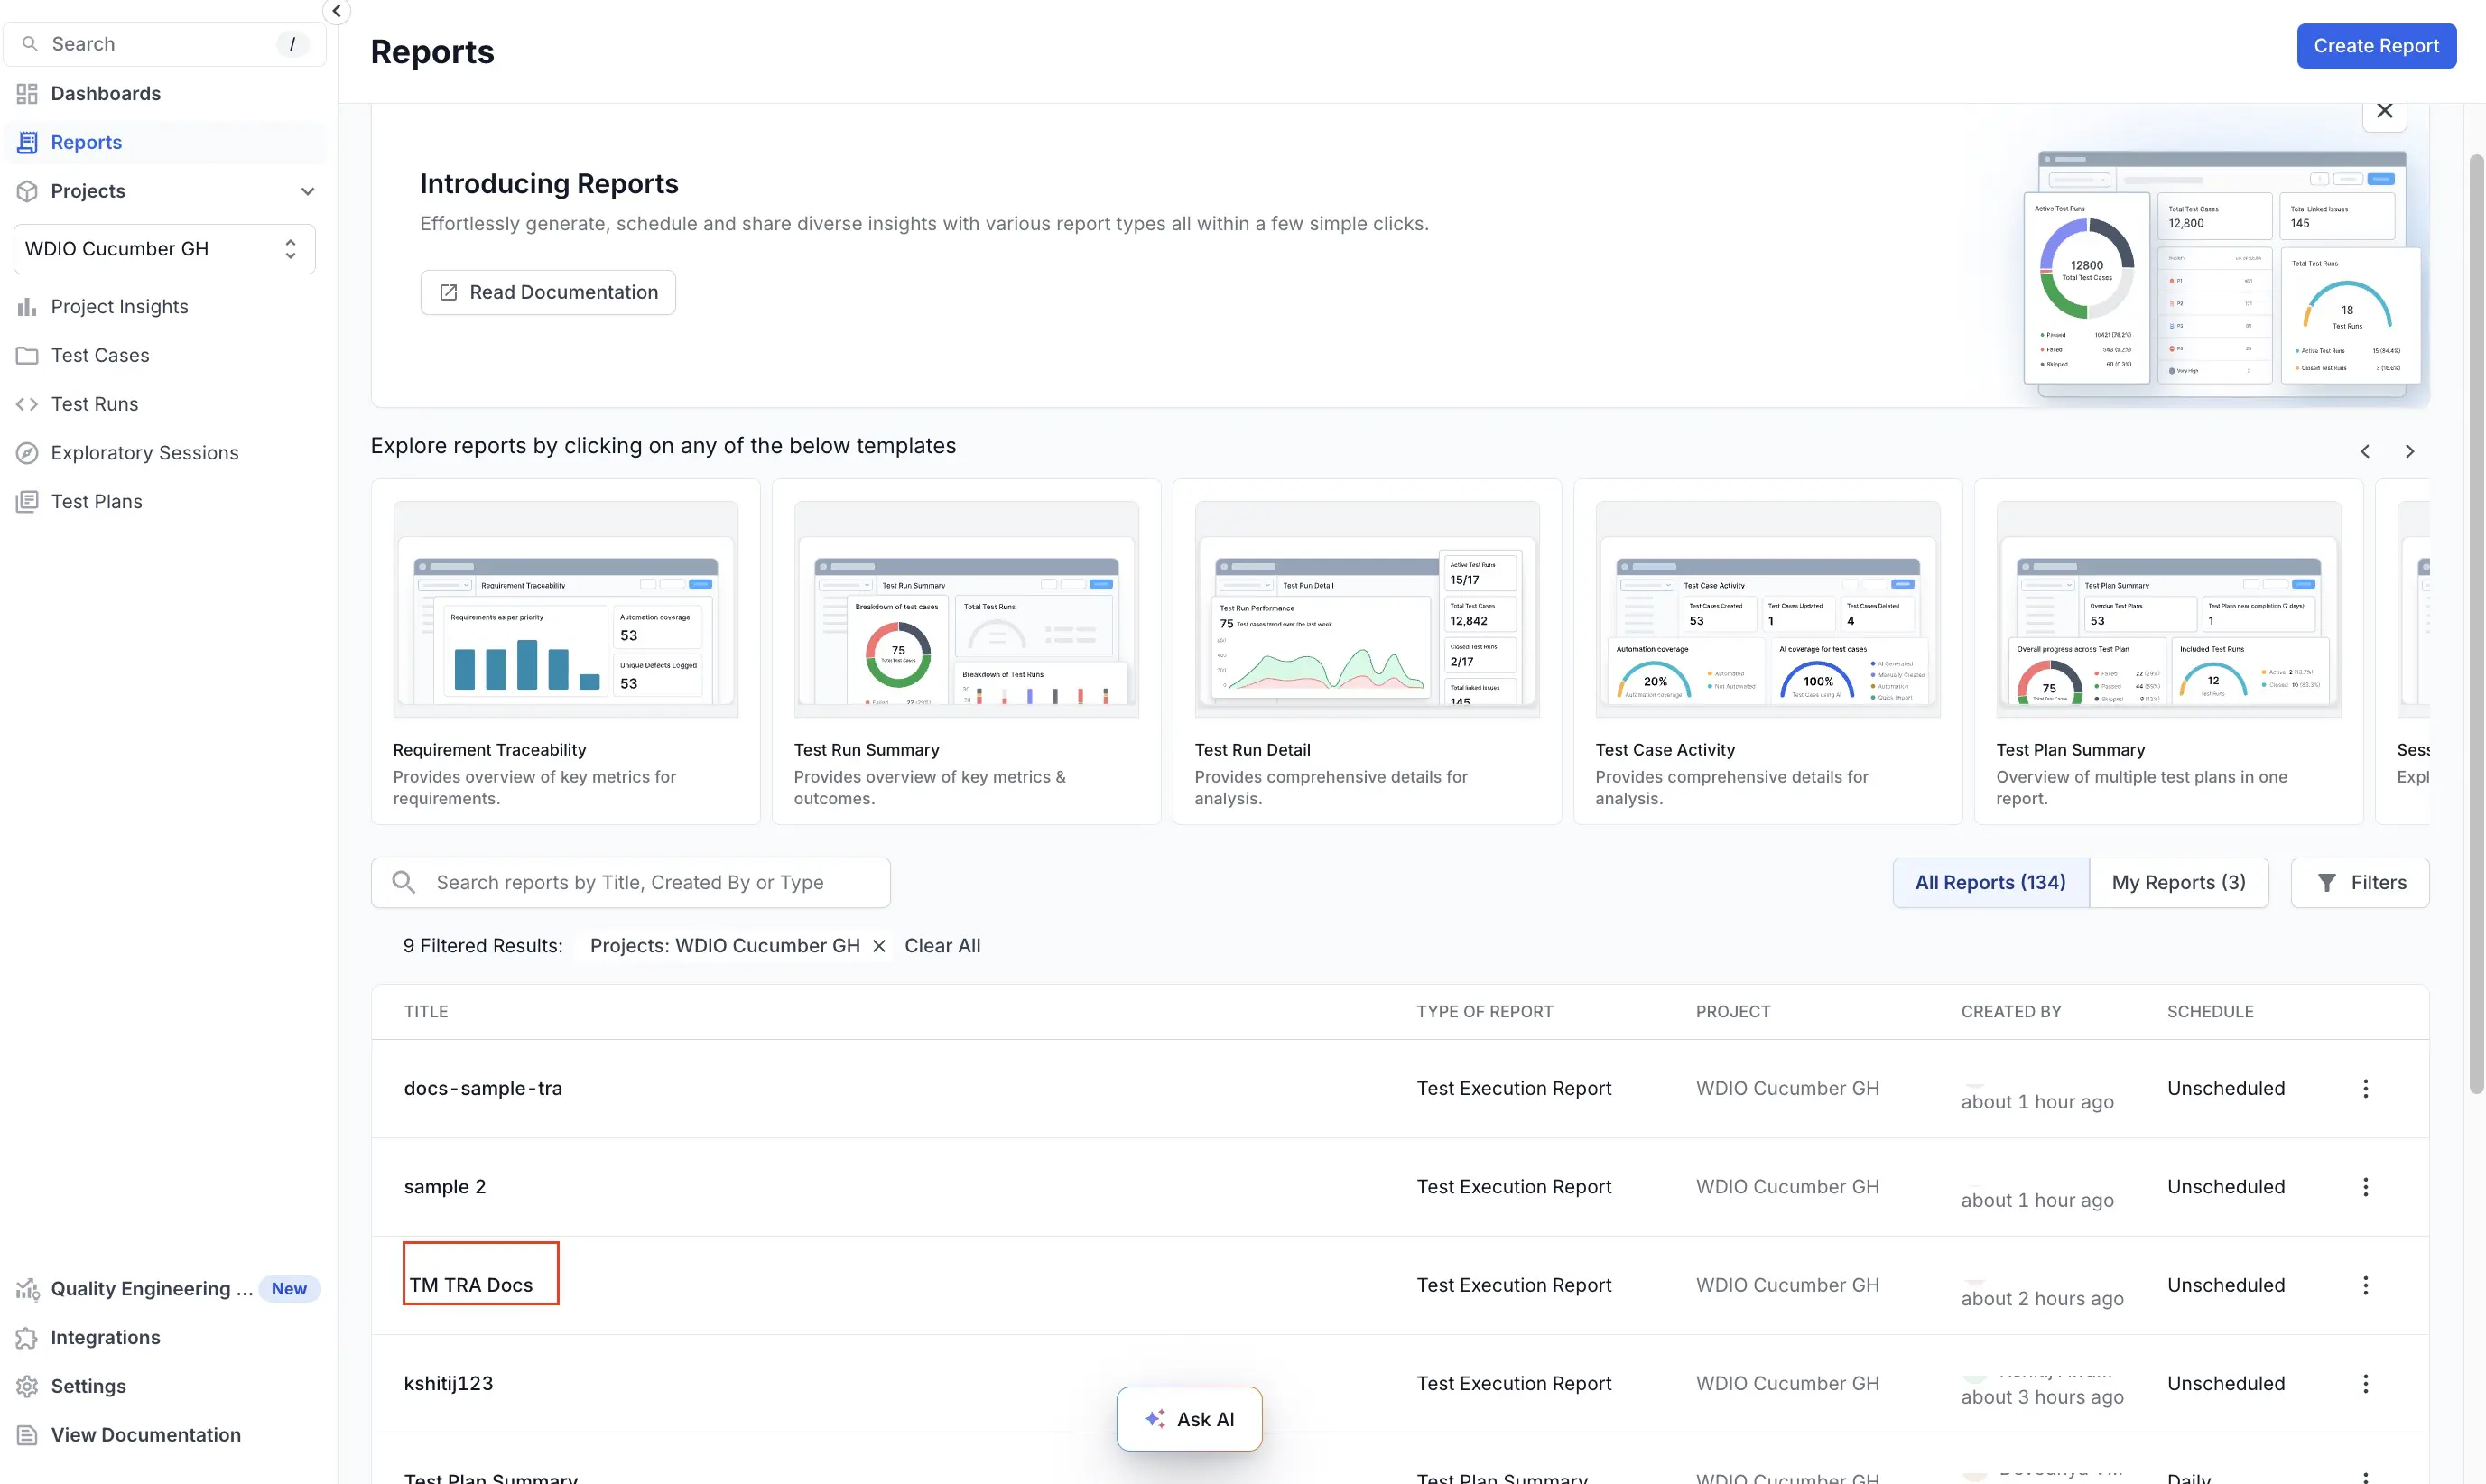
Task: Click the Project Insights bar chart icon
Action: [x=27, y=307]
